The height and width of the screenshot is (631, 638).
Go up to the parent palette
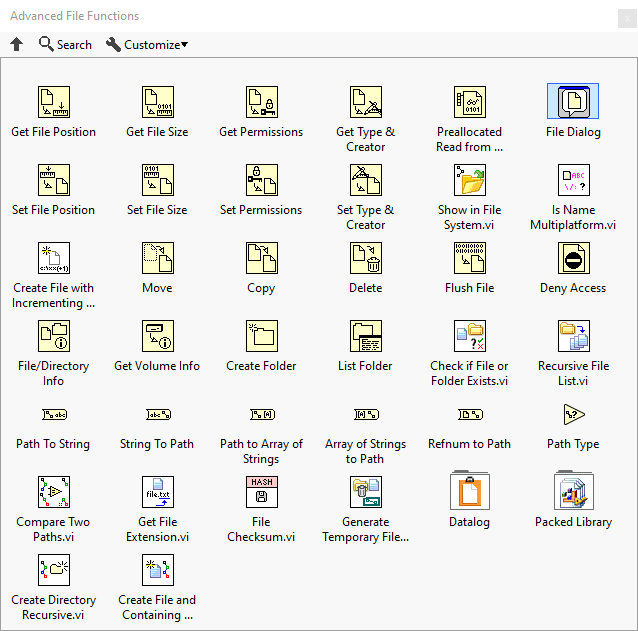click(16, 44)
